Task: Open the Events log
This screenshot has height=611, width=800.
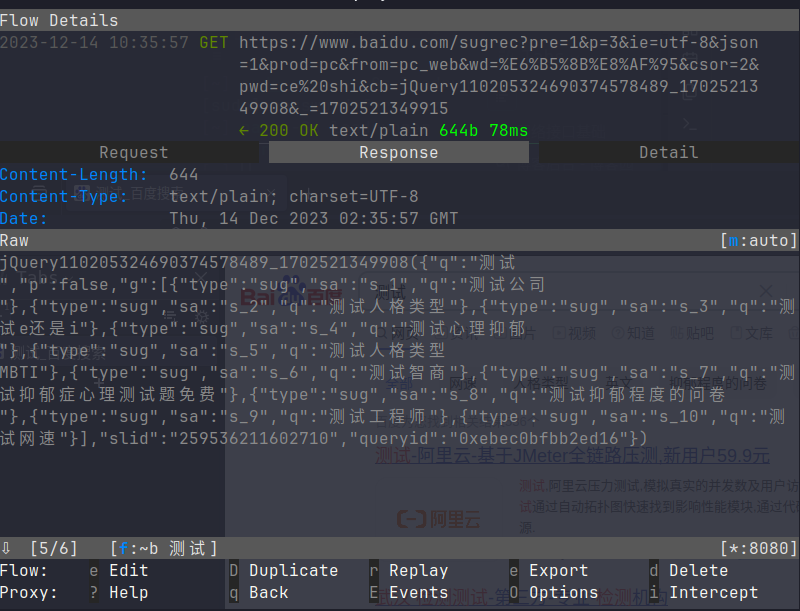Action: [x=417, y=592]
